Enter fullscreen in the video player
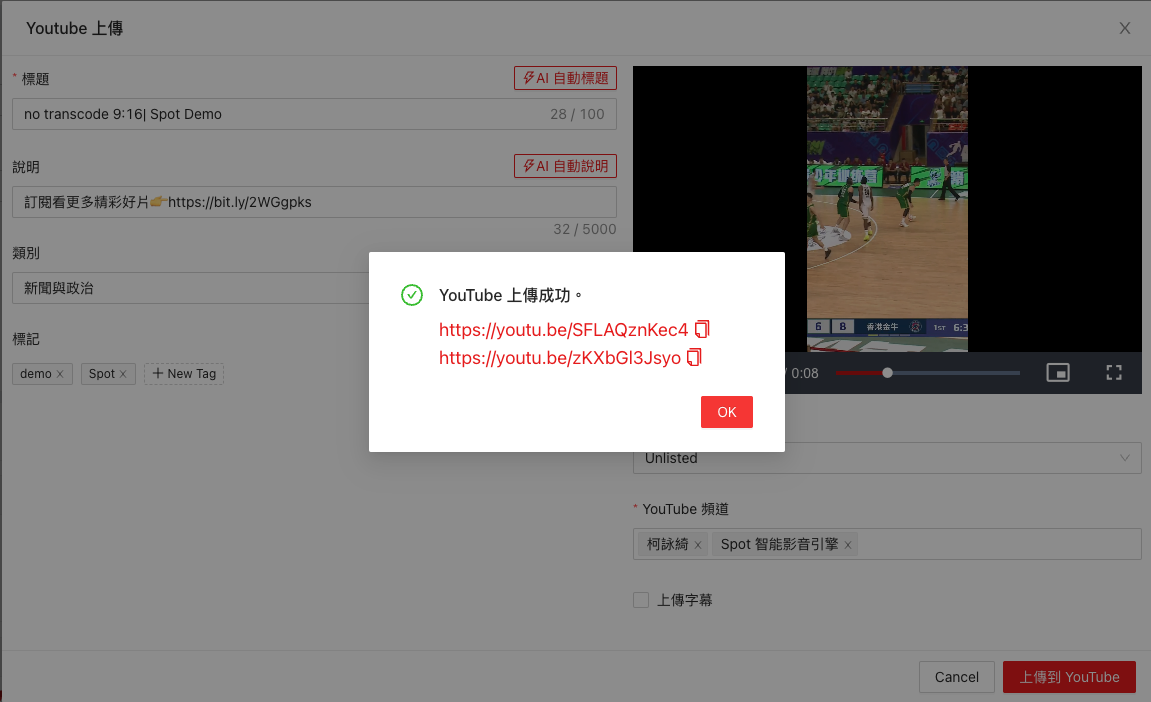 tap(1114, 373)
